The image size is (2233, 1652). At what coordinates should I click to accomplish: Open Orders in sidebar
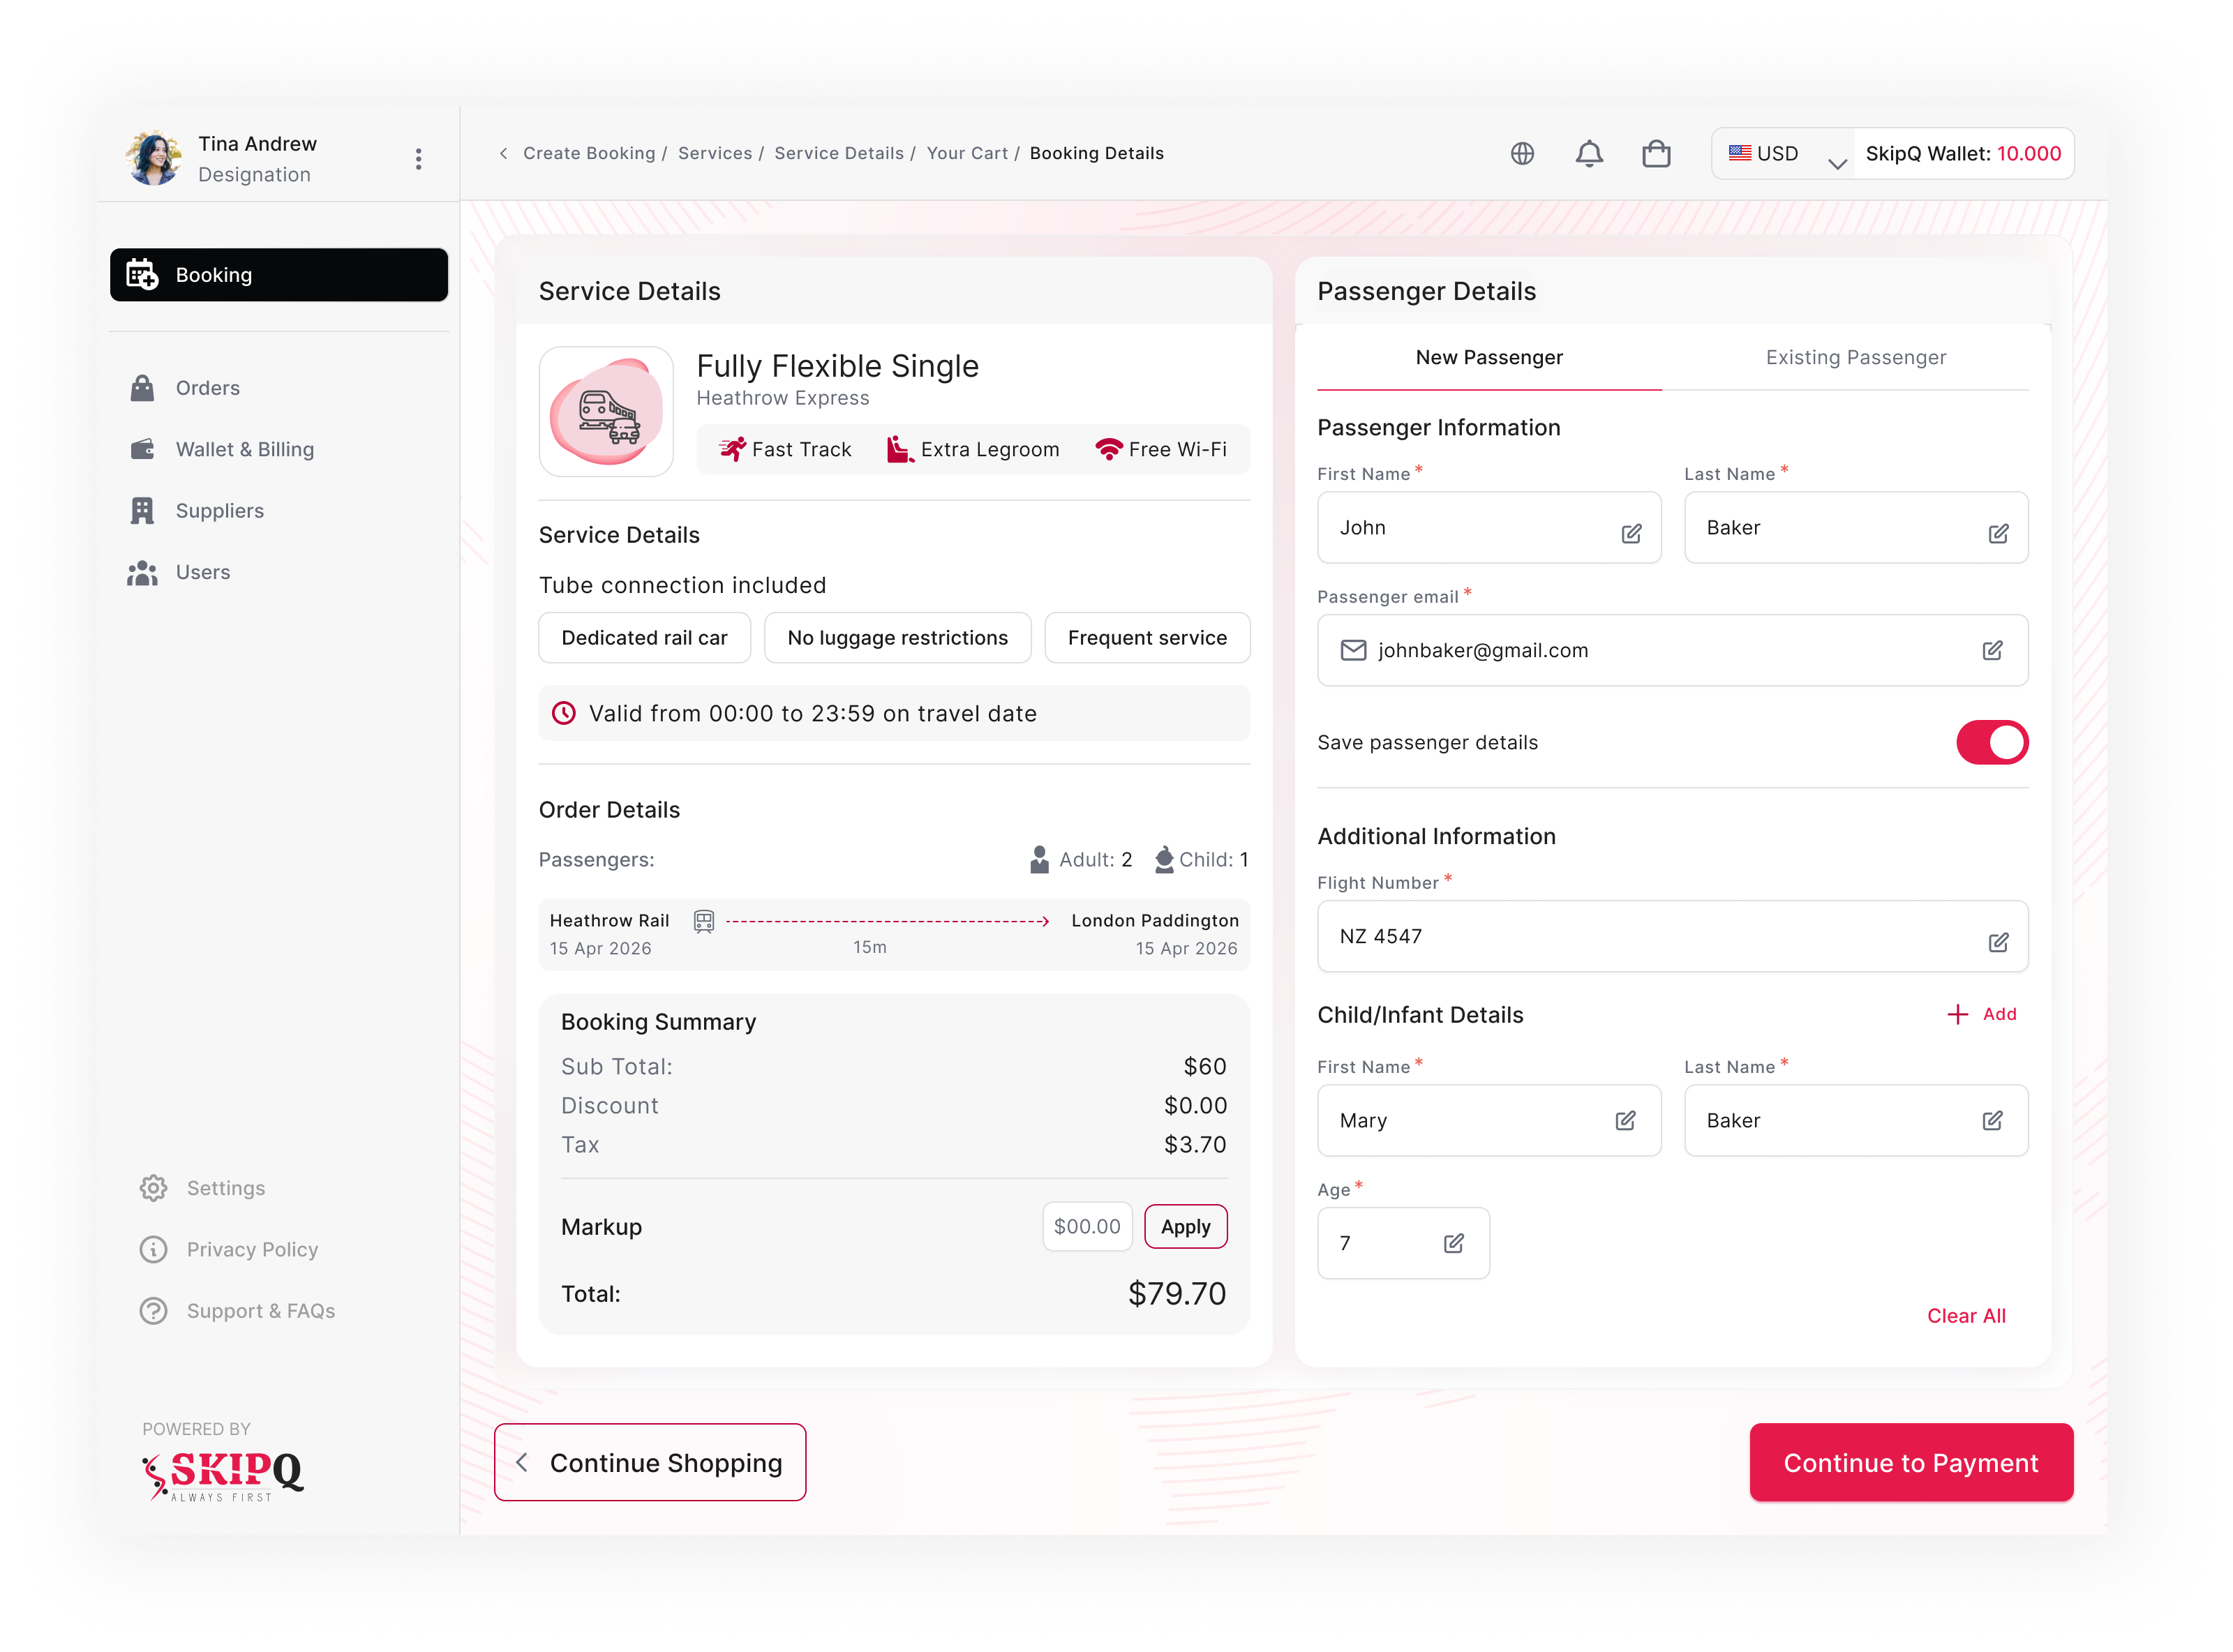point(207,388)
